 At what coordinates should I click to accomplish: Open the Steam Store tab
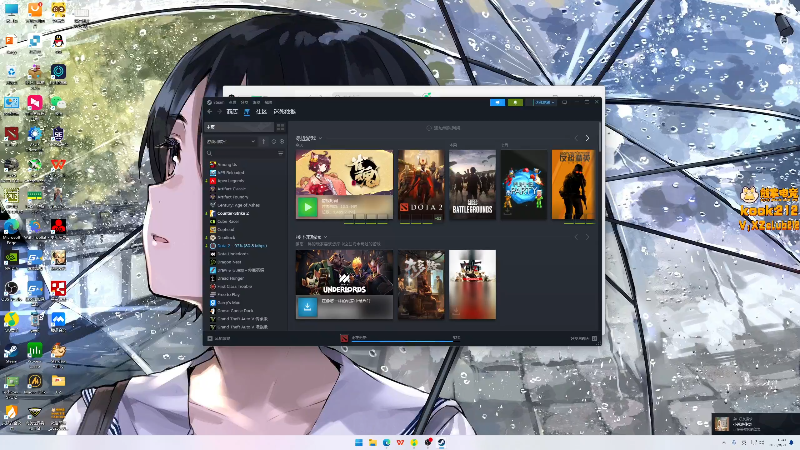[x=232, y=111]
